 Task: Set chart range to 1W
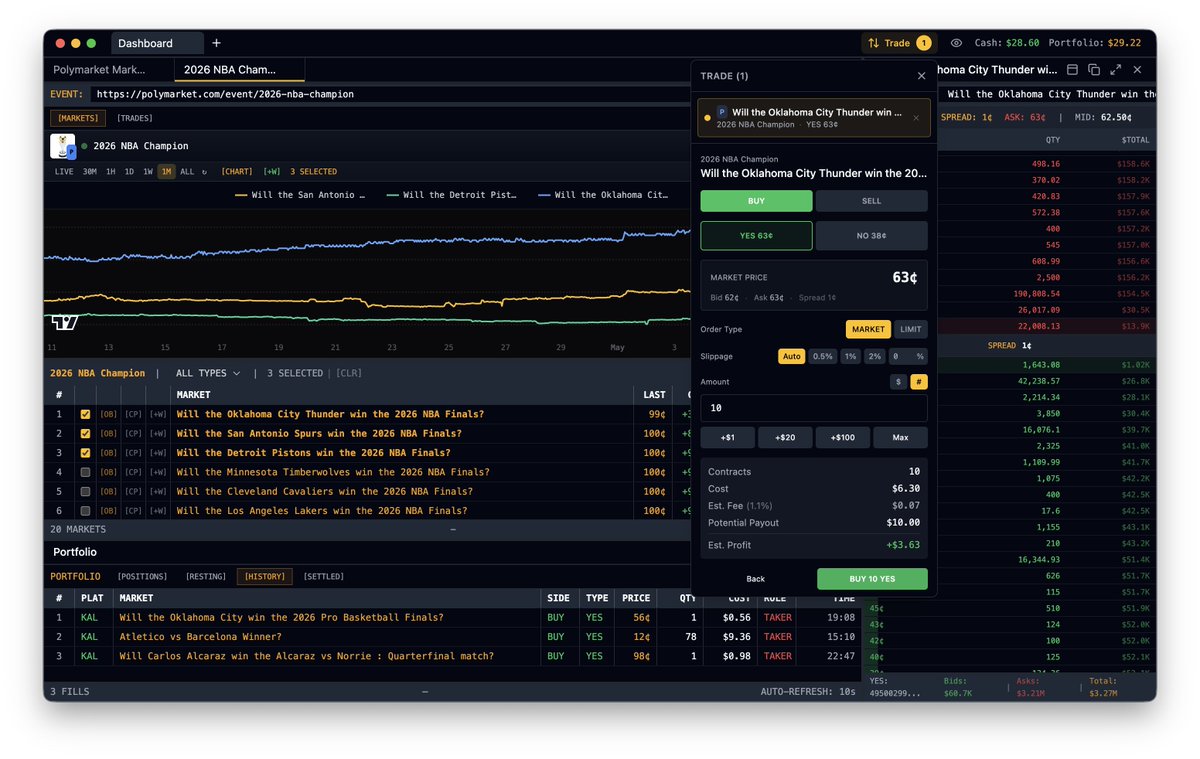(148, 172)
